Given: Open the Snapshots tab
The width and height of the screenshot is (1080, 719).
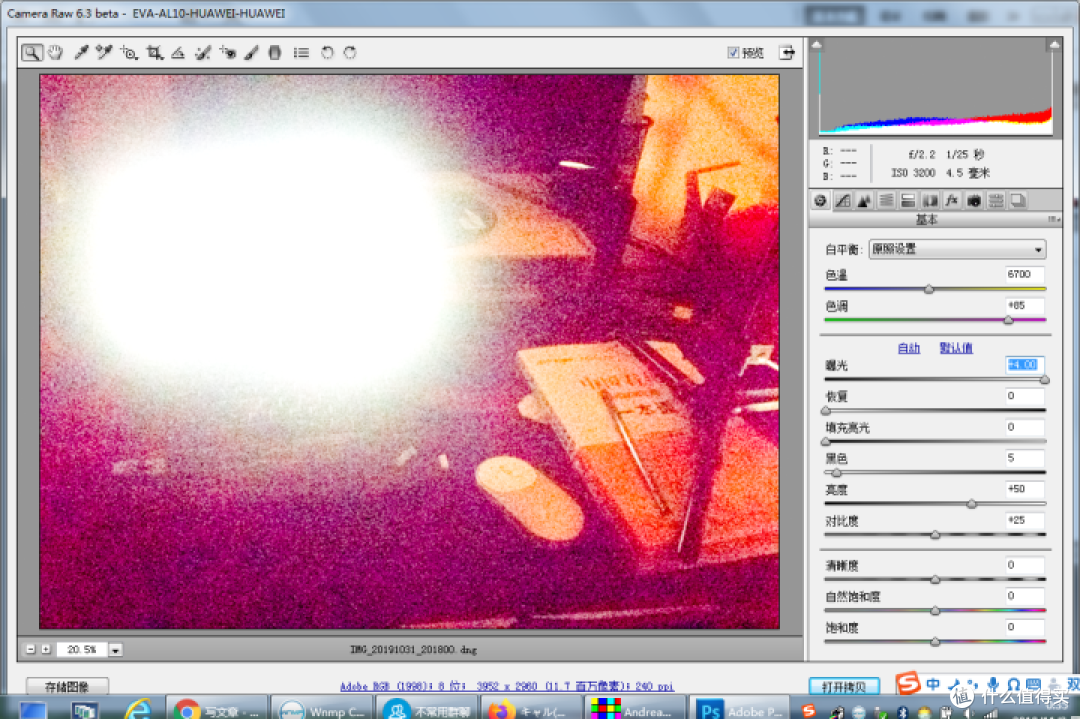Looking at the screenshot, I should [1018, 200].
